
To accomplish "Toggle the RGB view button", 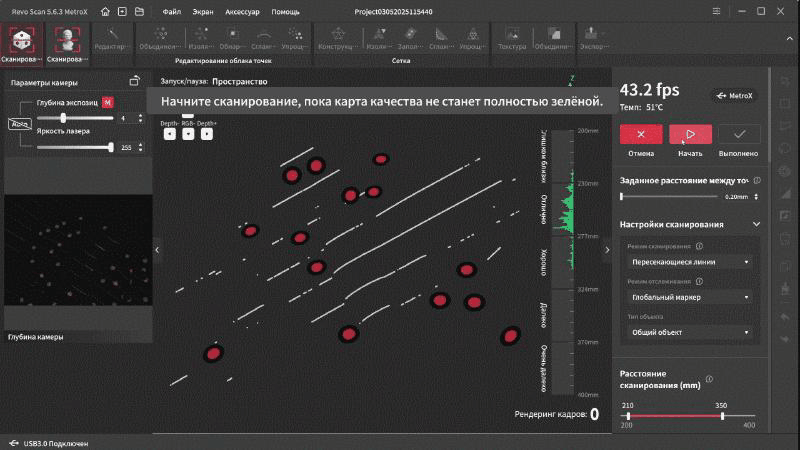I will click(188, 133).
